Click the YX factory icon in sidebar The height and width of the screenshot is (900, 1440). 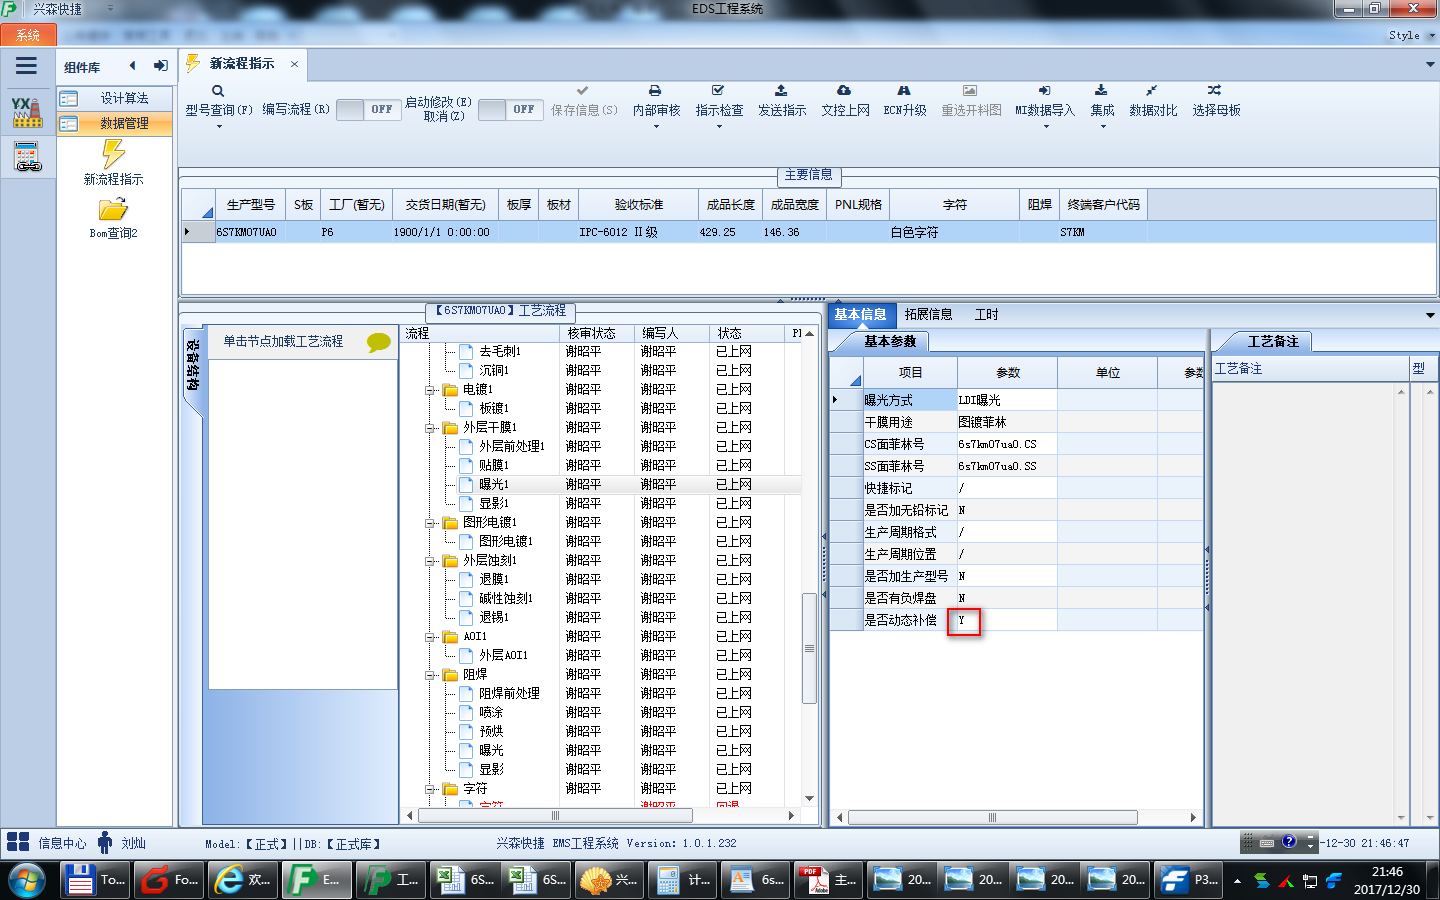[x=27, y=112]
